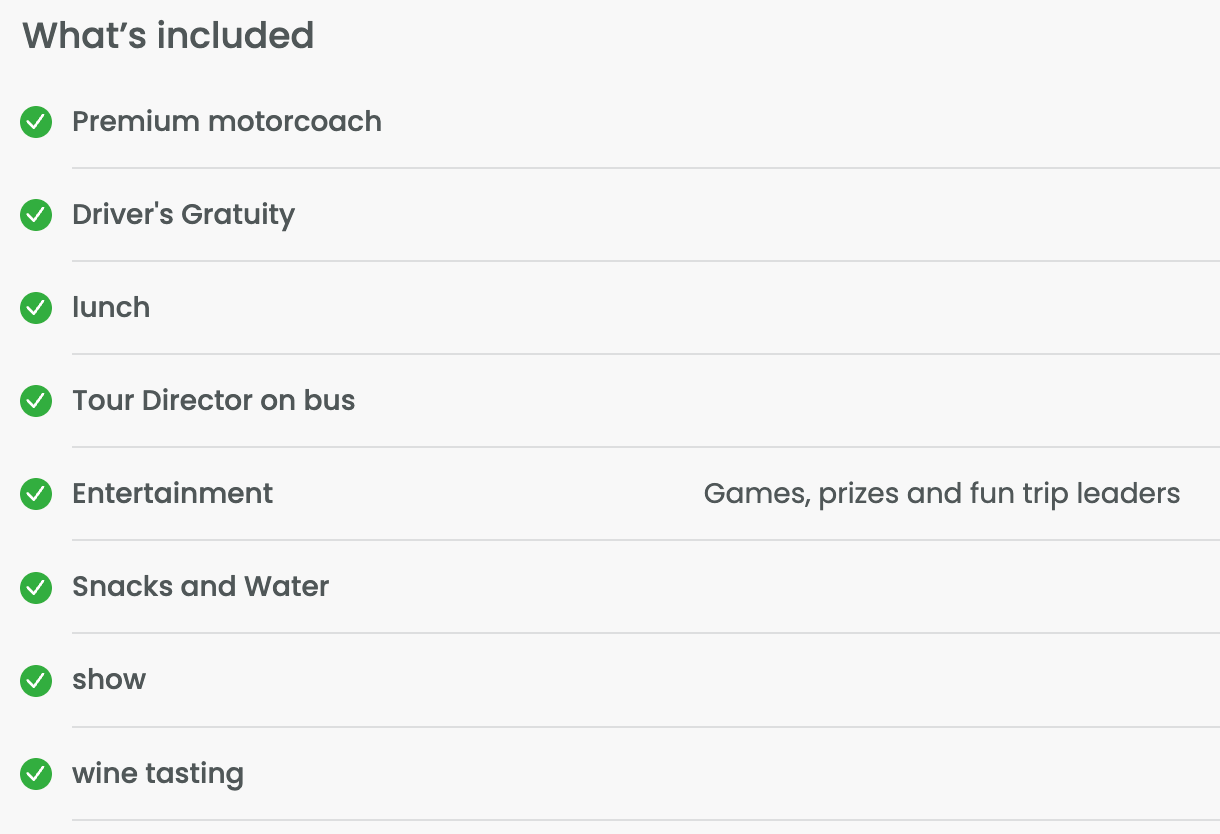The width and height of the screenshot is (1220, 834).
Task: Click the What's included heading
Action: click(168, 36)
